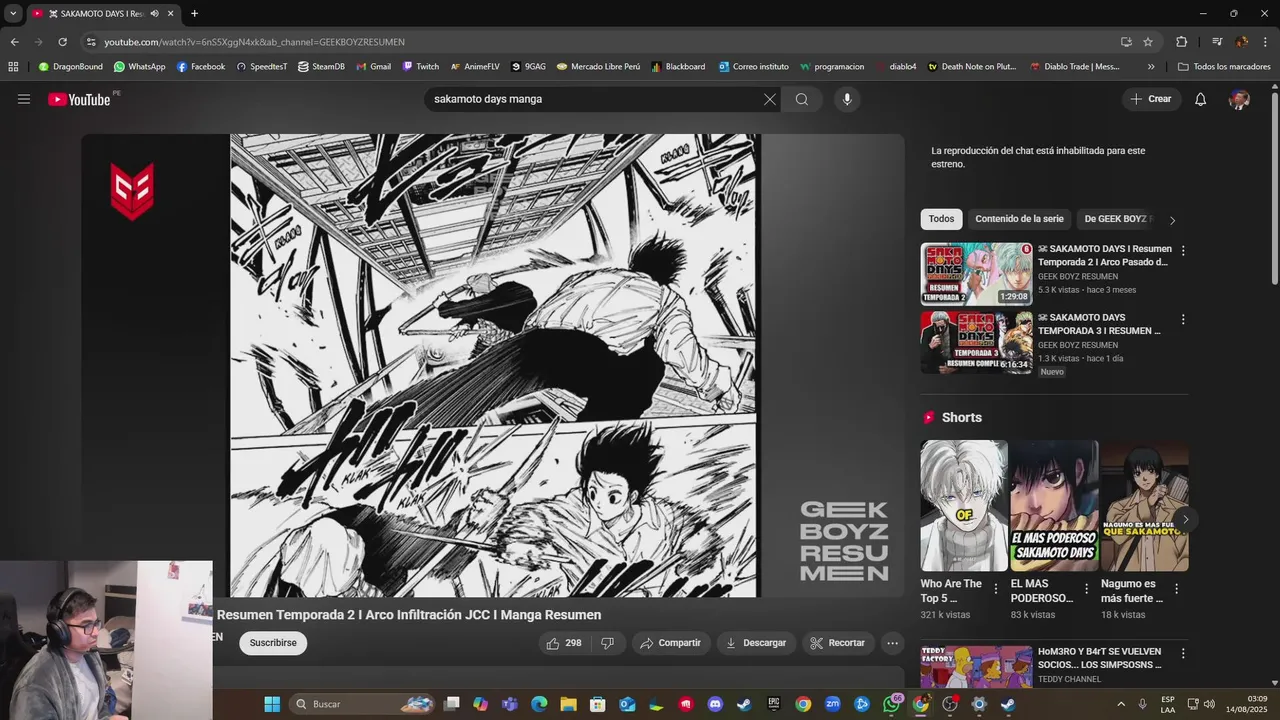
Task: Open the Twitch bookmark
Action: [420, 67]
